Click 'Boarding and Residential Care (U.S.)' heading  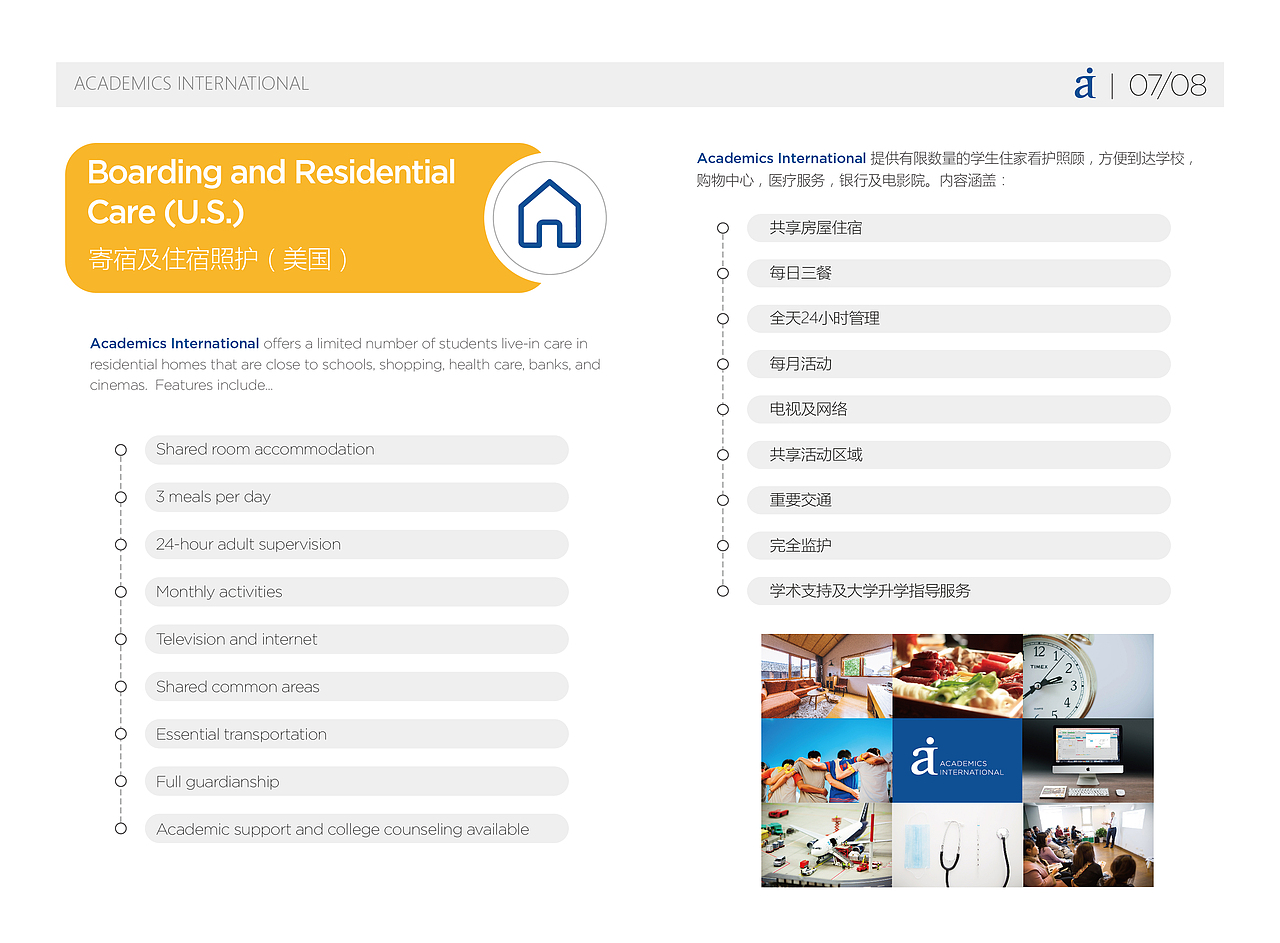click(271, 192)
